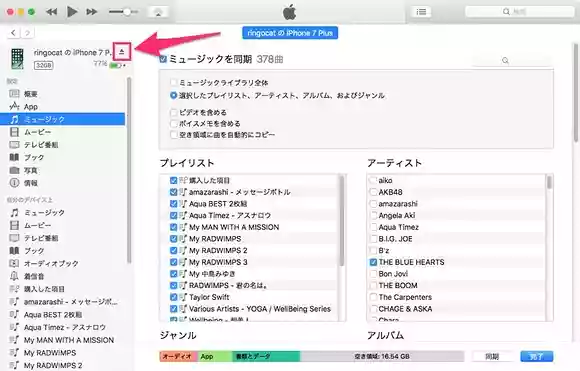Image resolution: width=580 pixels, height=371 pixels.
Task: Check The Carpenters artist checkbox
Action: click(373, 297)
